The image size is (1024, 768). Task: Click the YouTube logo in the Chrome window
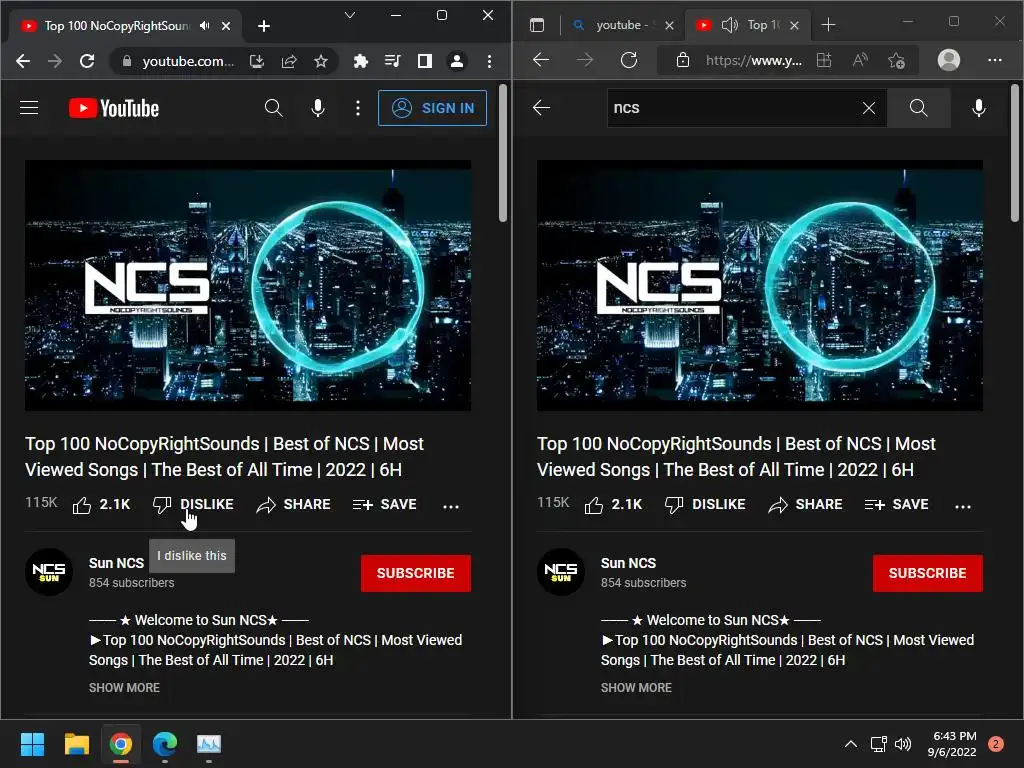tap(114, 108)
